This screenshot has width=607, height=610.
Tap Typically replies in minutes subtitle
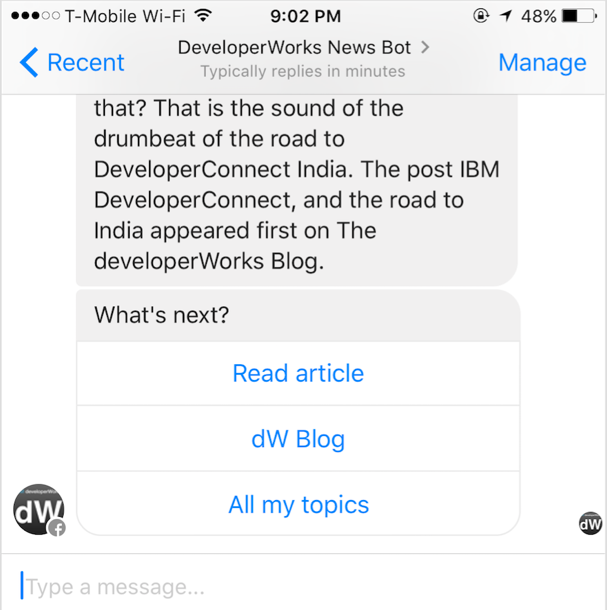(x=303, y=72)
